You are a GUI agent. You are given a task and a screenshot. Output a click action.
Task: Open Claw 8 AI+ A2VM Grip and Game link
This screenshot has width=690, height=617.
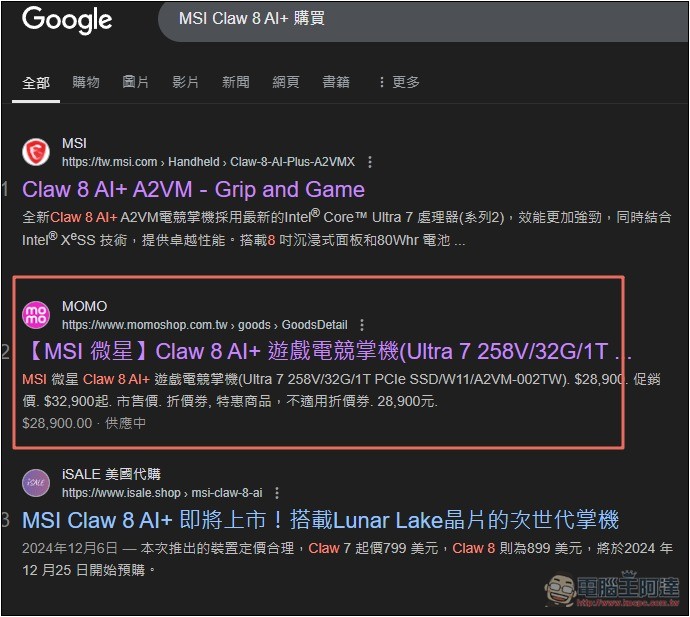(193, 189)
